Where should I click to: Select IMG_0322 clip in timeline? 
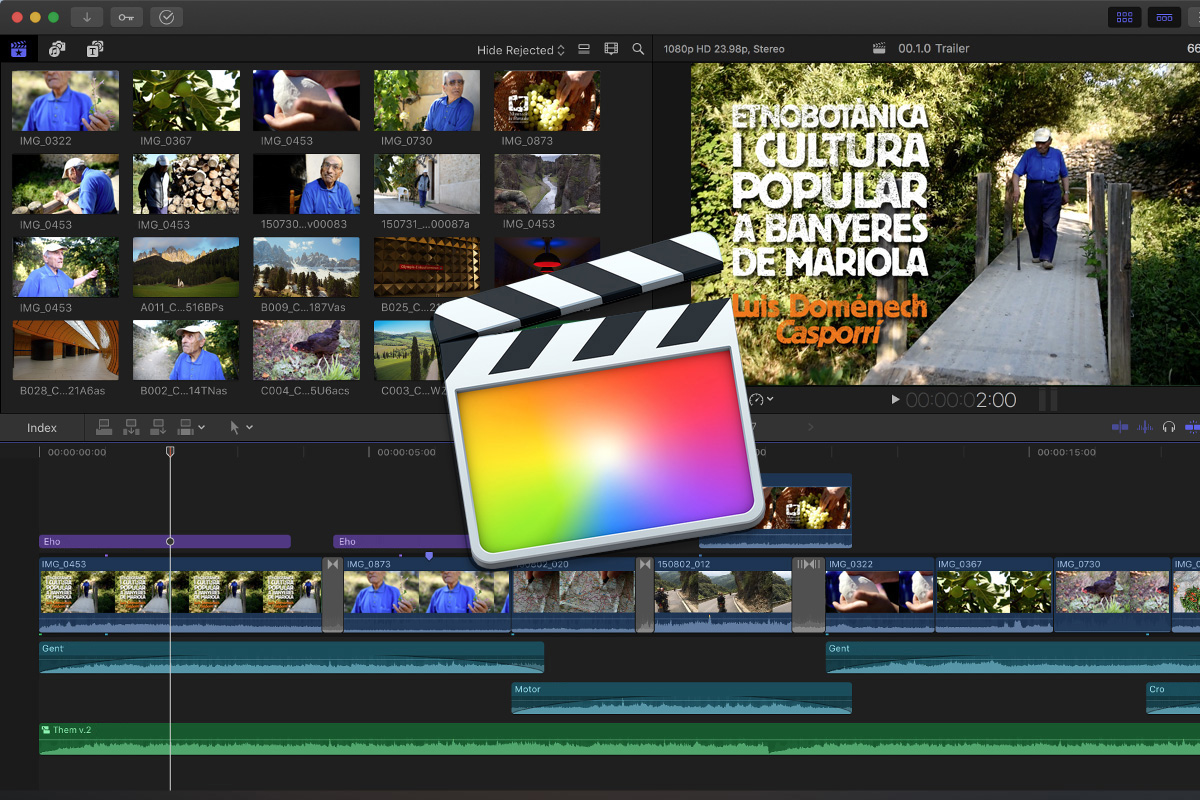coord(880,595)
